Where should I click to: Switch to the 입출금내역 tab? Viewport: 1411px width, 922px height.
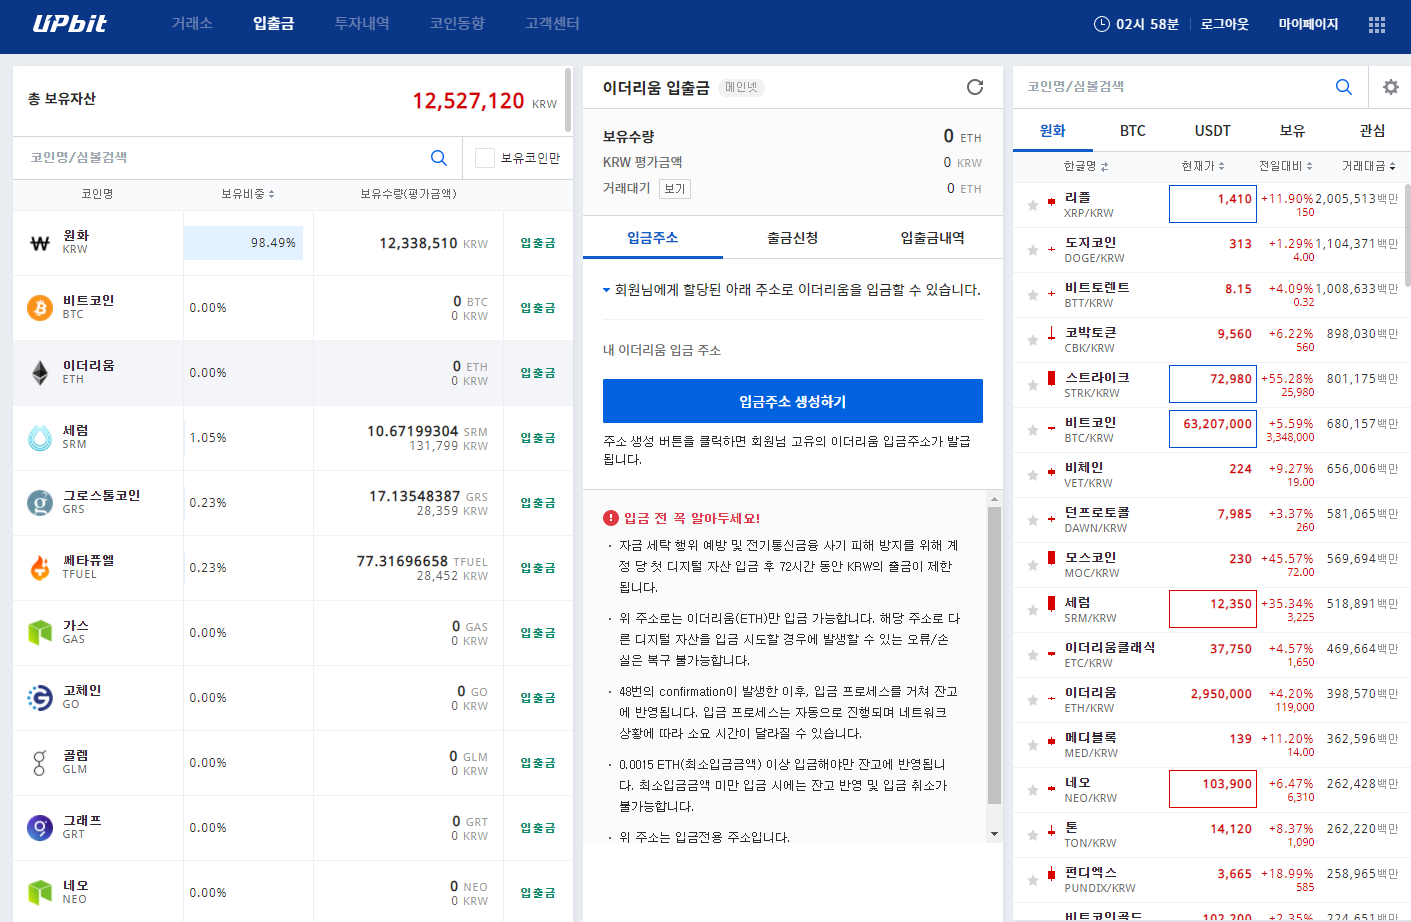[933, 238]
